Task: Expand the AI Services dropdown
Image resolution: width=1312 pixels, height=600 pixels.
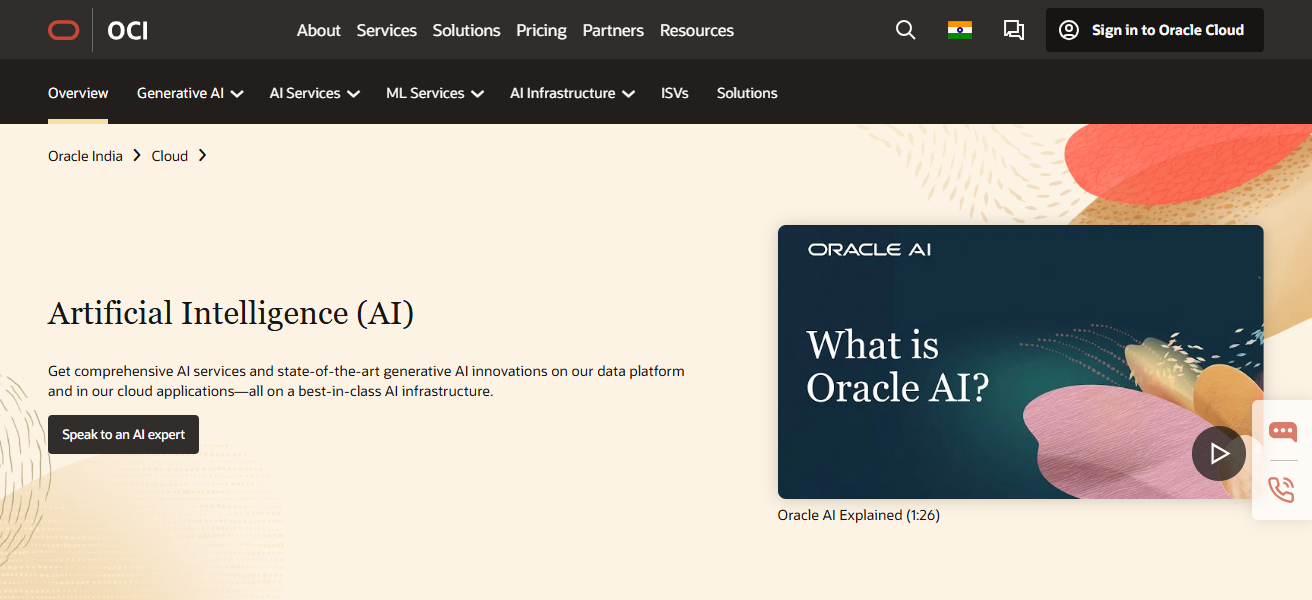Action: pos(314,92)
